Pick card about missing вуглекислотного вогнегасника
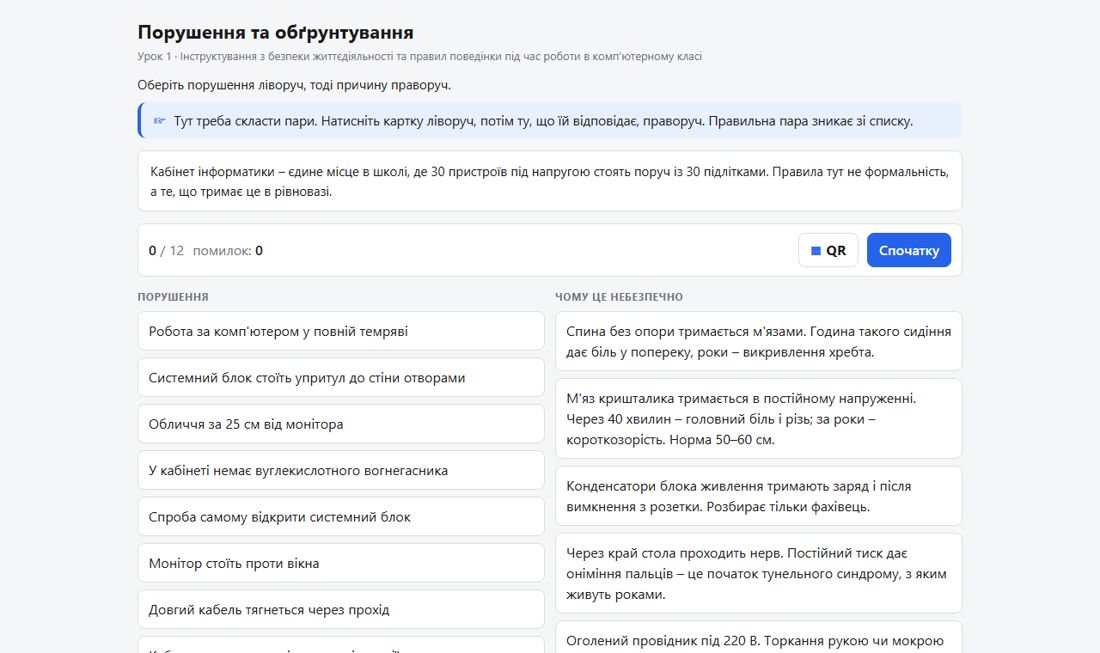Viewport: 1100px width, 653px height. pos(341,470)
